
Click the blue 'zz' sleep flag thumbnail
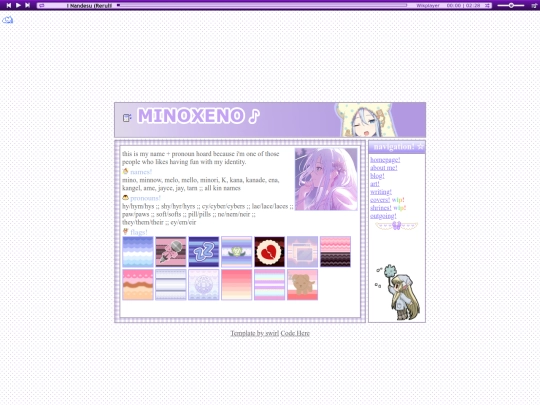pyautogui.click(x=204, y=252)
